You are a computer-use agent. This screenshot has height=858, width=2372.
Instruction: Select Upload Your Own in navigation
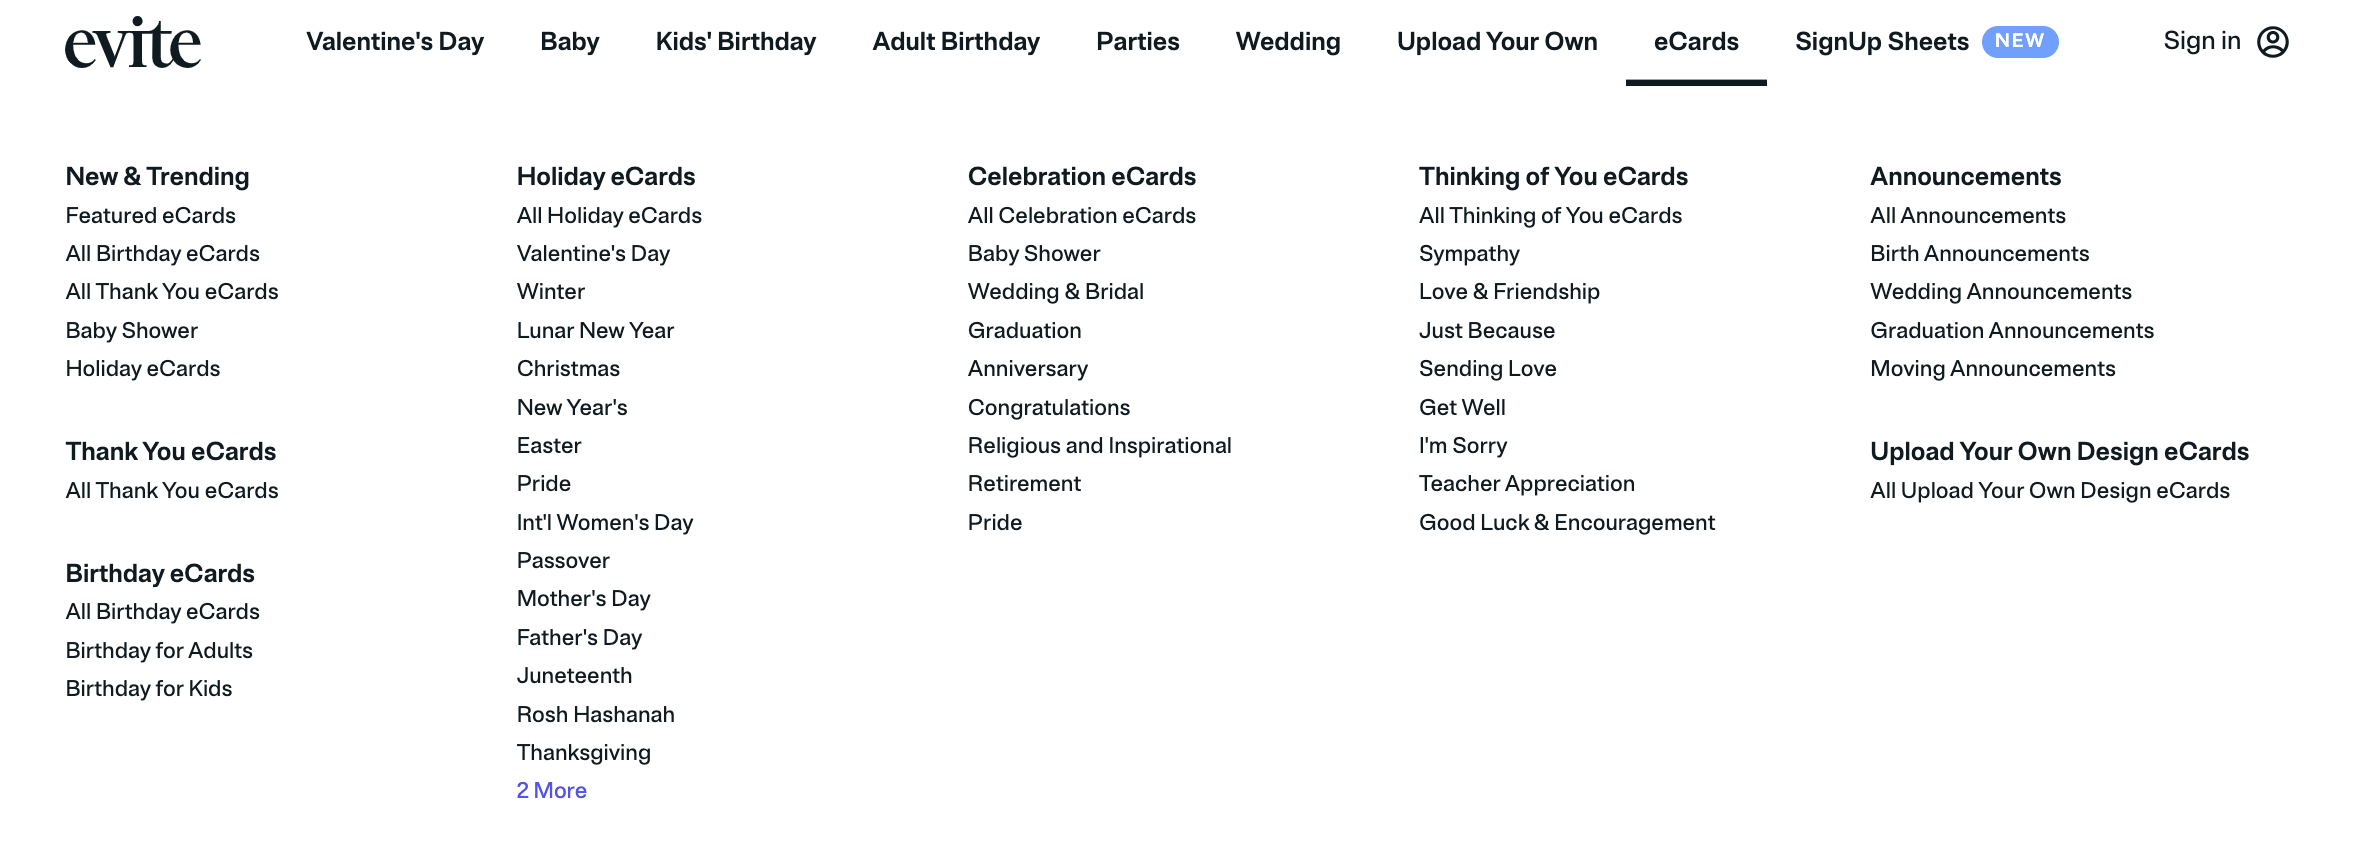coord(1497,42)
